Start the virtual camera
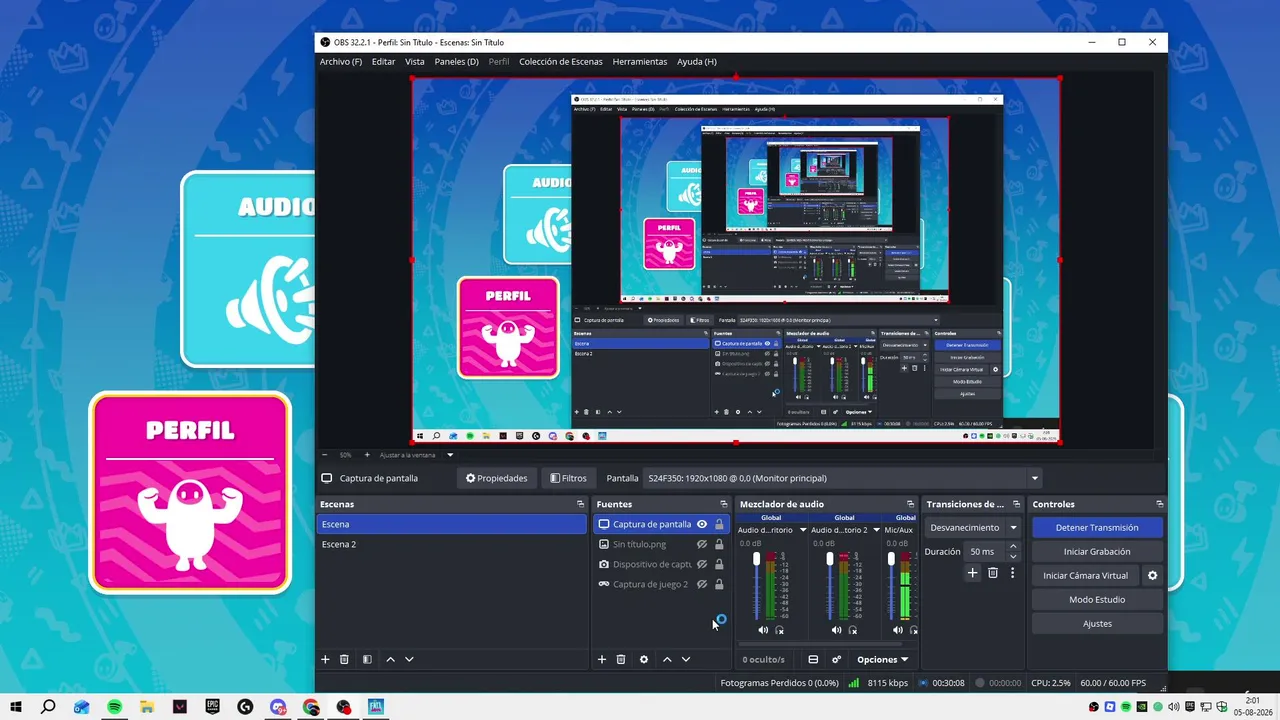The height and width of the screenshot is (720, 1280). click(1085, 575)
